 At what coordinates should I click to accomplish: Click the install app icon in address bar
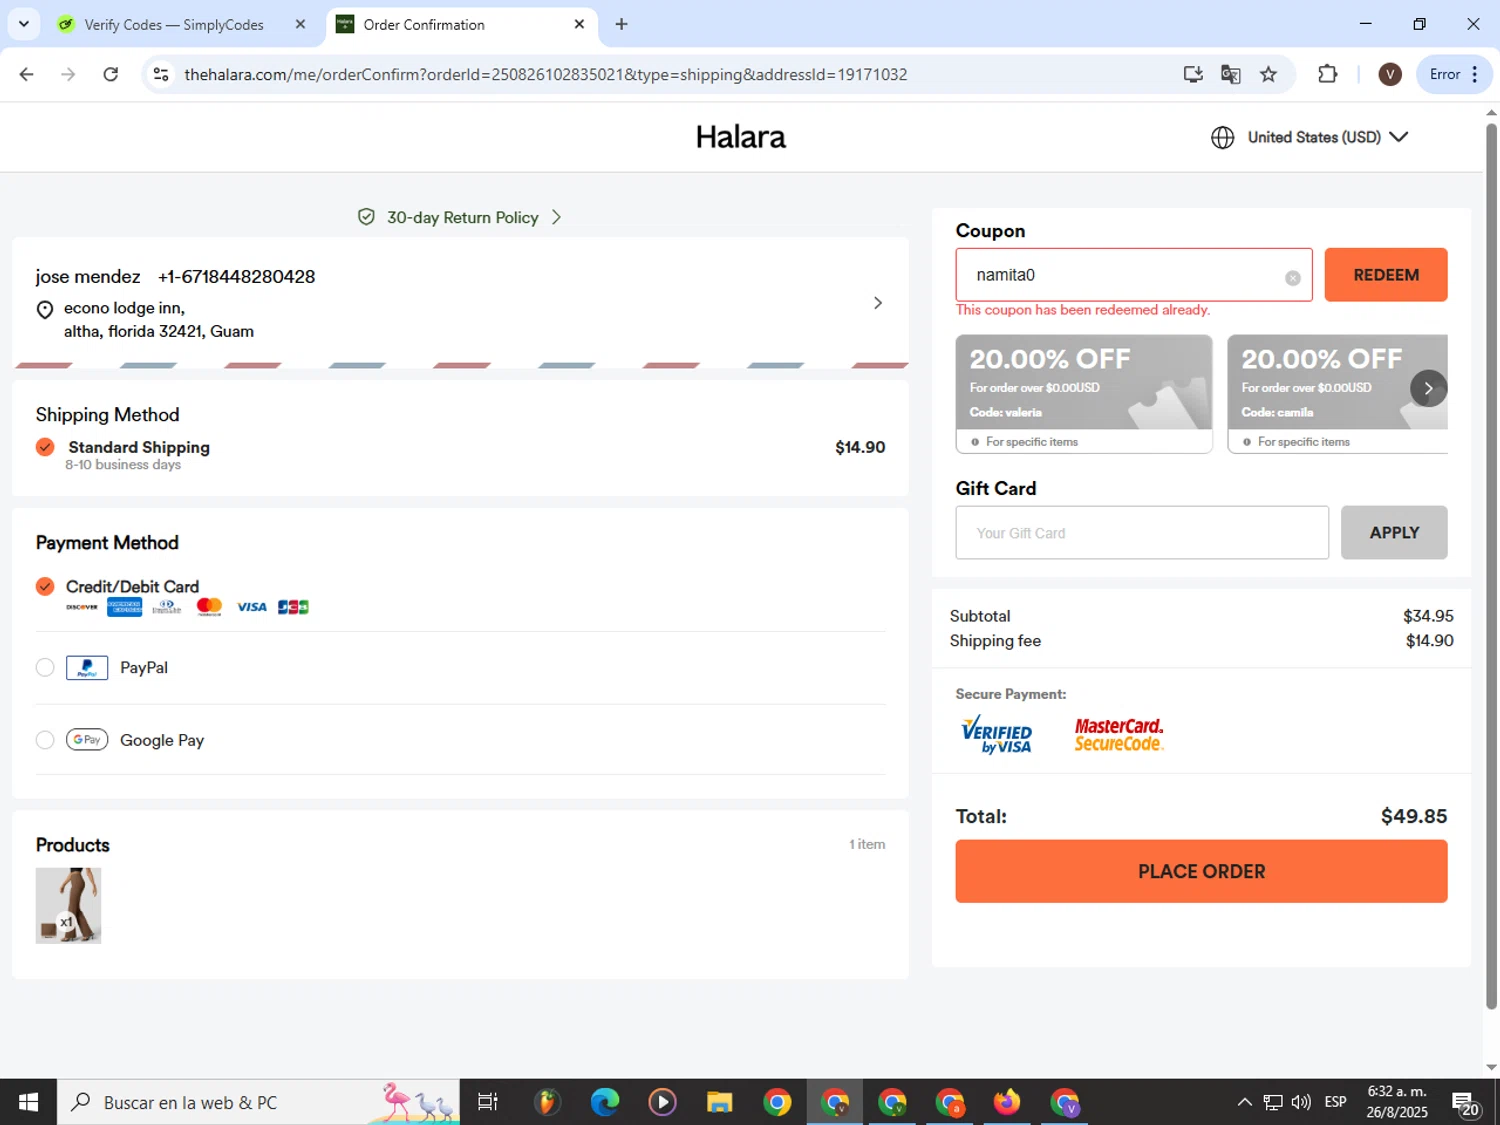[1193, 74]
